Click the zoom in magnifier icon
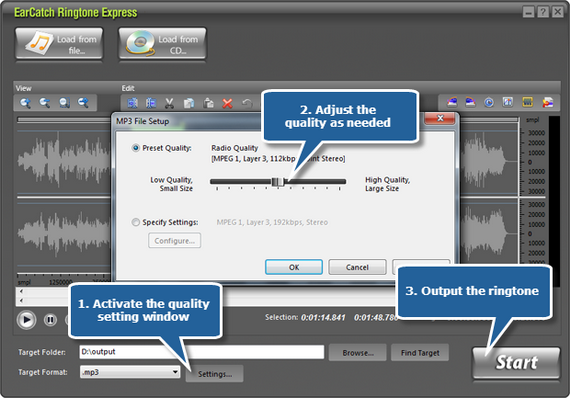The height and width of the screenshot is (398, 570). tap(25, 103)
